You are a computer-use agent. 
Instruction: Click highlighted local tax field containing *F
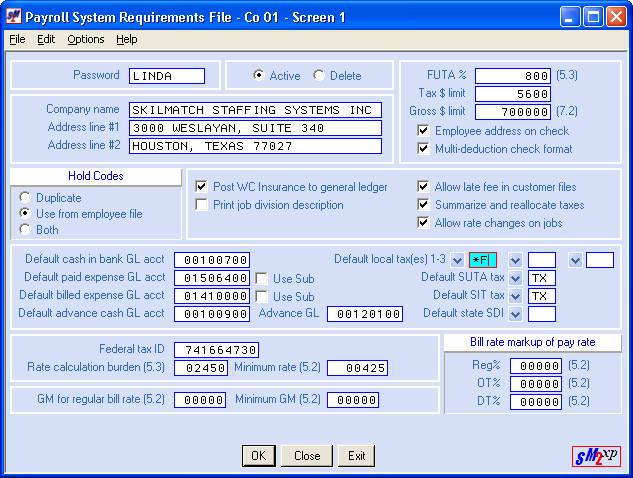483,260
